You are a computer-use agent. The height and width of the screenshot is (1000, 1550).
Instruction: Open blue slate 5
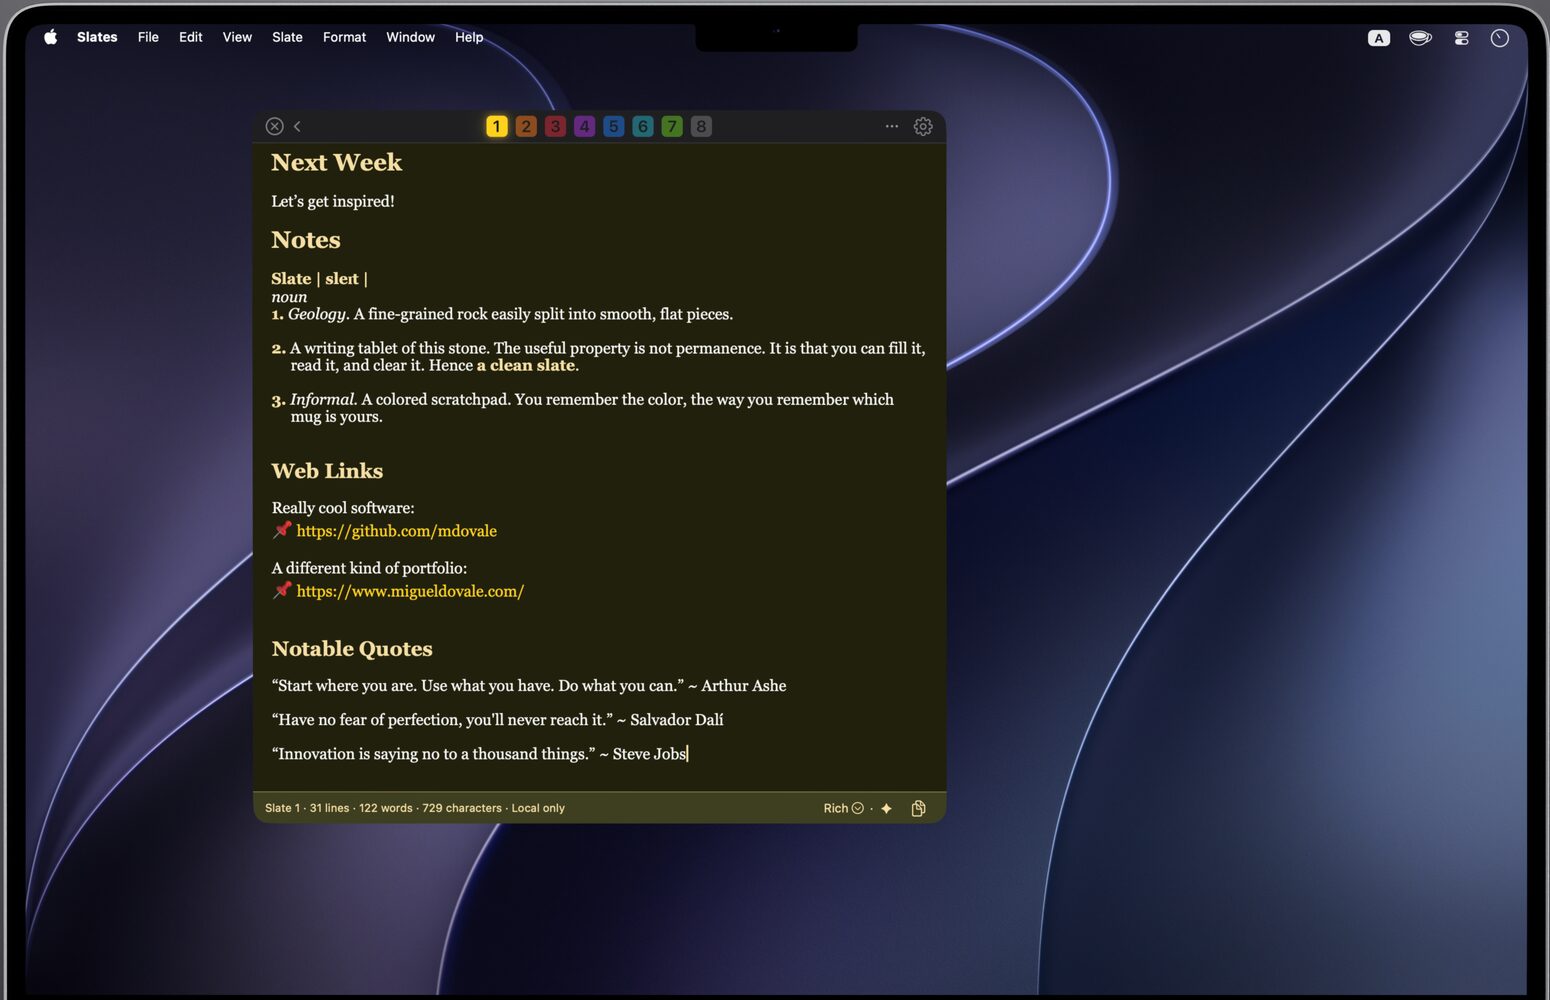(614, 126)
